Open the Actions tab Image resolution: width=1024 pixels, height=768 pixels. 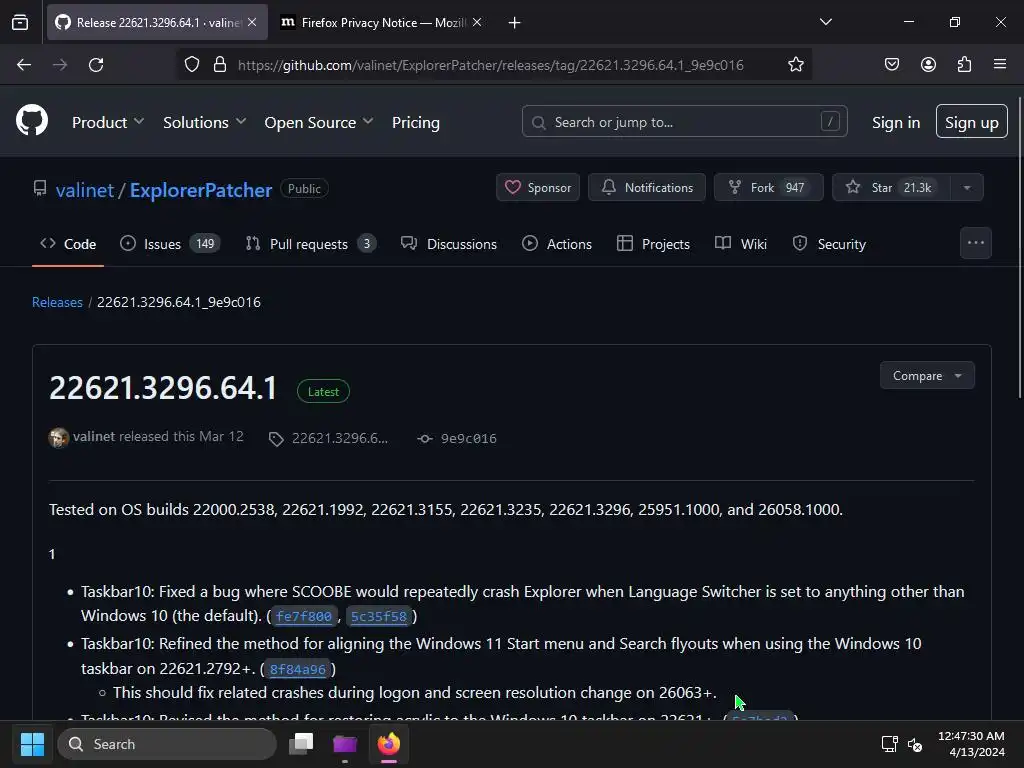point(557,244)
